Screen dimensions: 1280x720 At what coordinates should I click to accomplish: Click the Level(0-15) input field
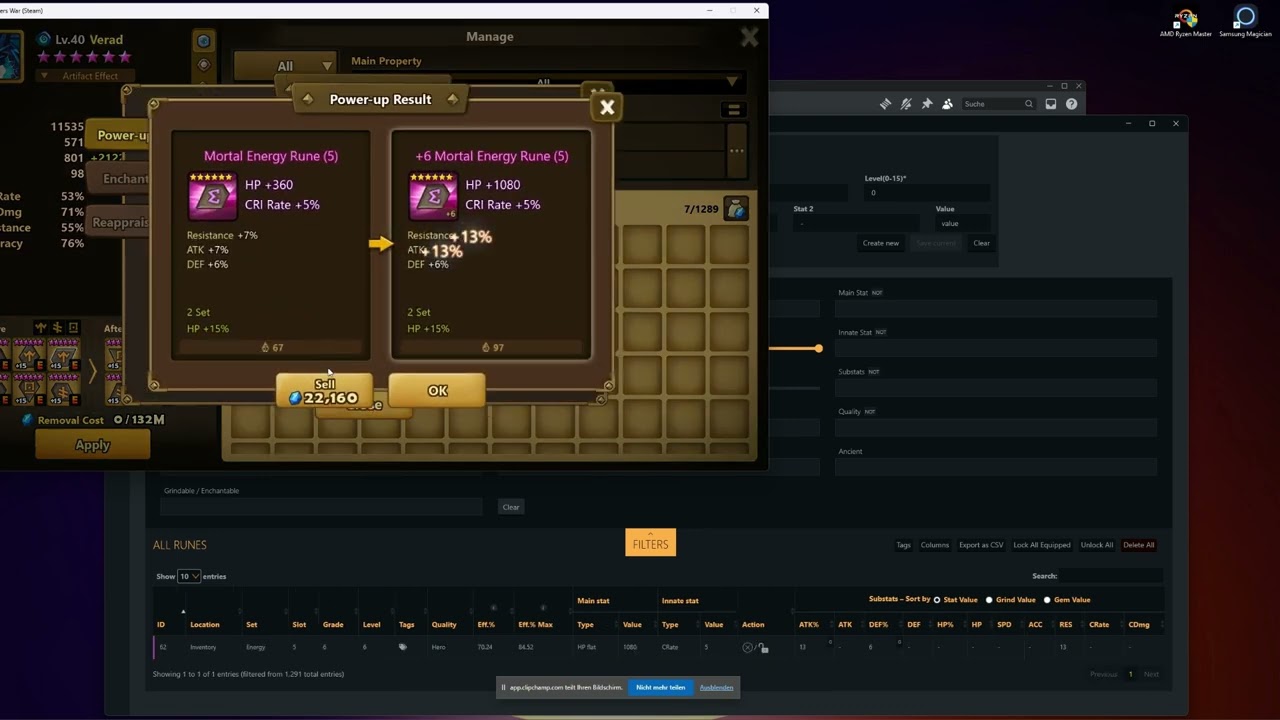pyautogui.click(x=926, y=193)
